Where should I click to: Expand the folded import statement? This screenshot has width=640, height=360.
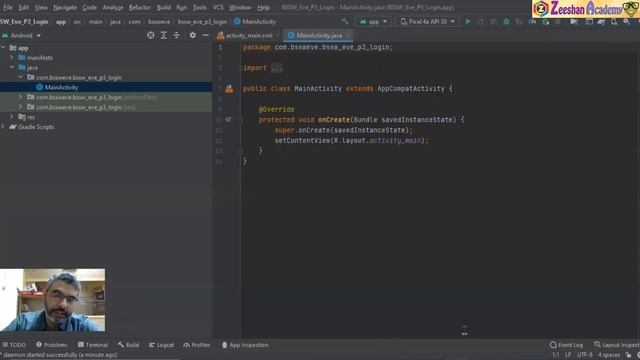pos(276,68)
